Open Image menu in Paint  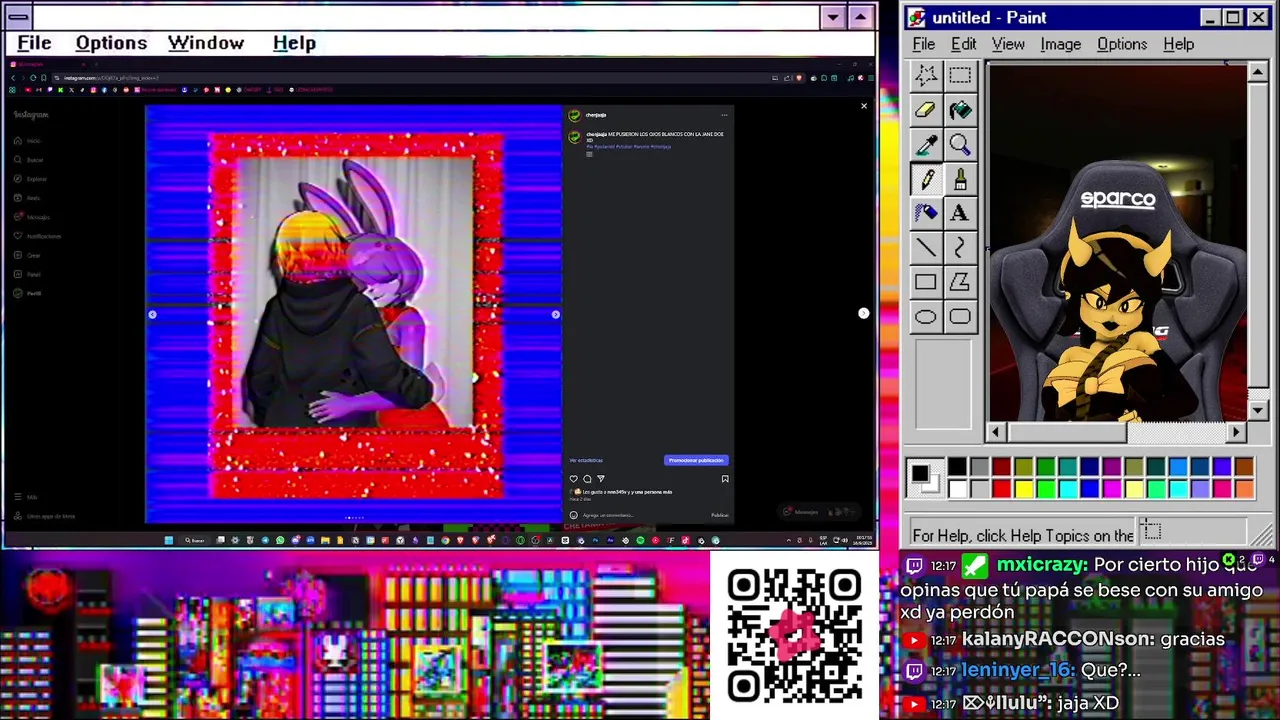click(1060, 44)
